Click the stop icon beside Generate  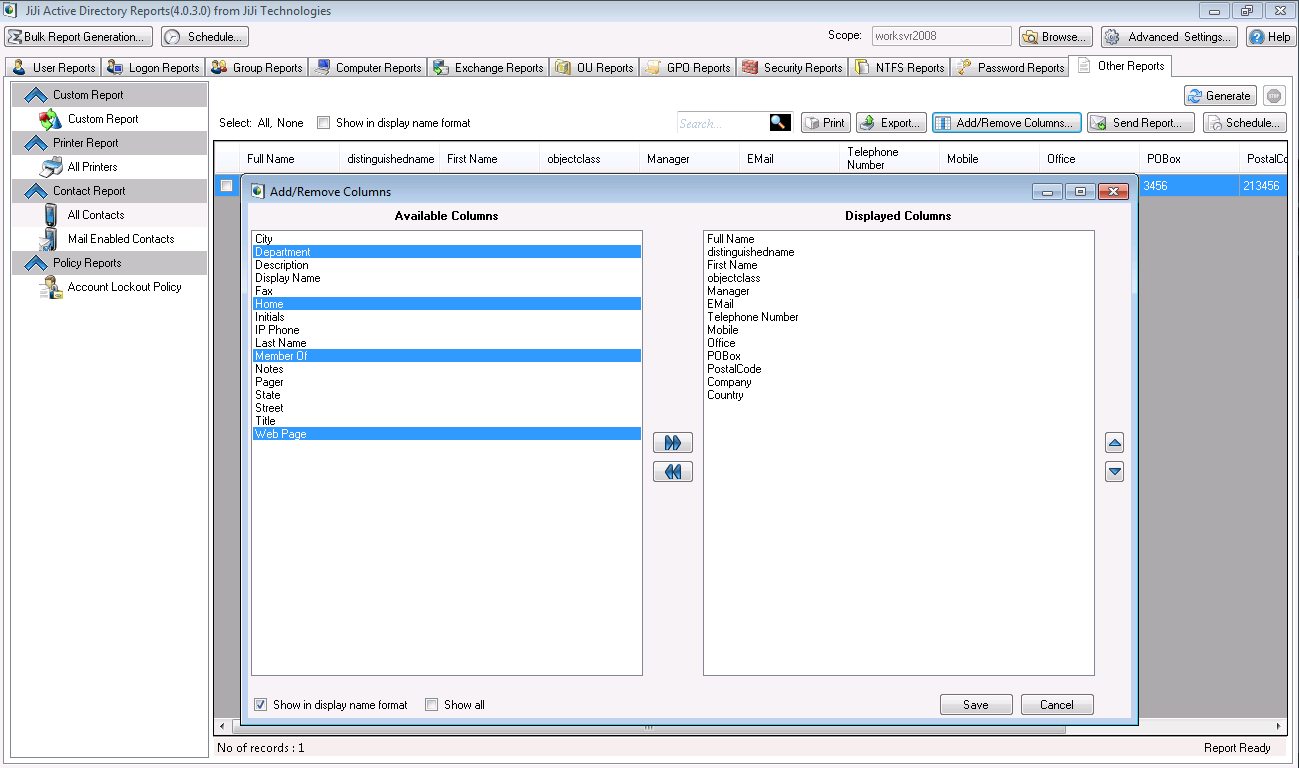tap(1273, 96)
